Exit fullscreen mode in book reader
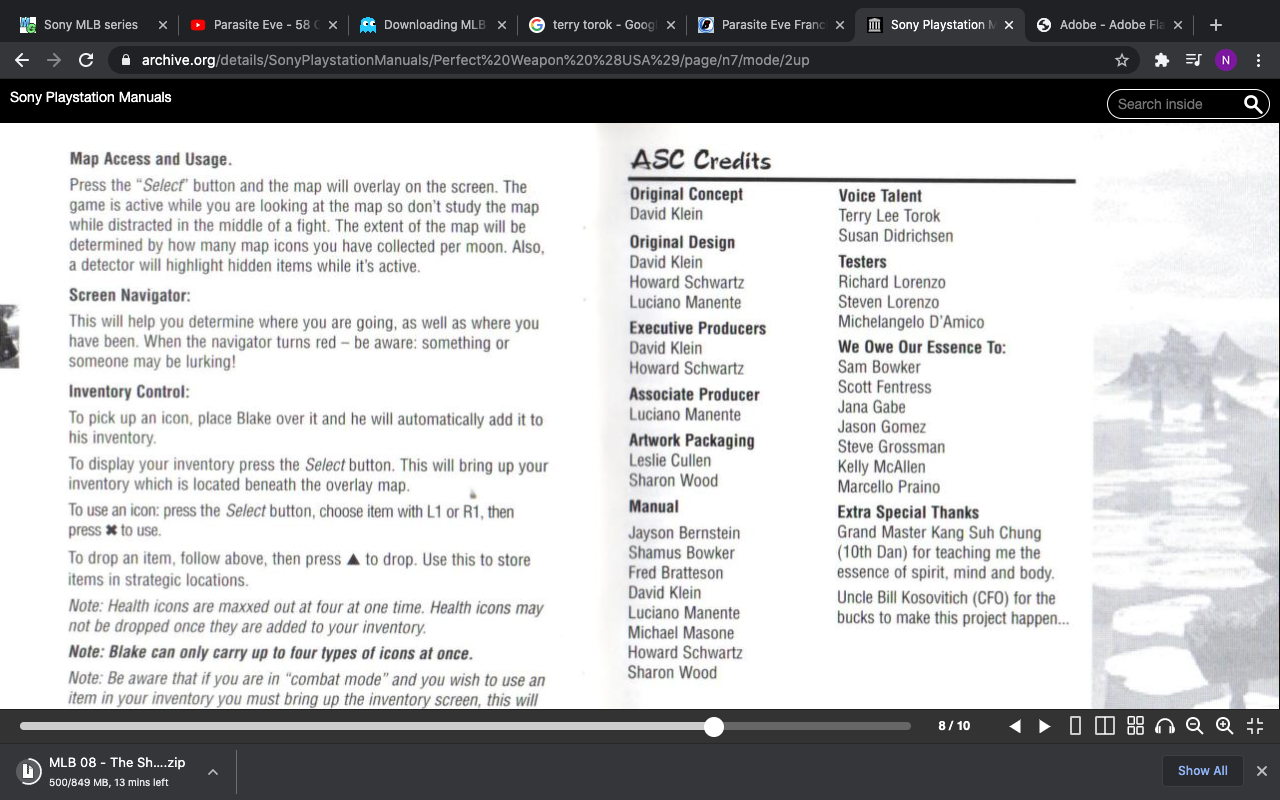The width and height of the screenshot is (1280, 800). 1255,726
